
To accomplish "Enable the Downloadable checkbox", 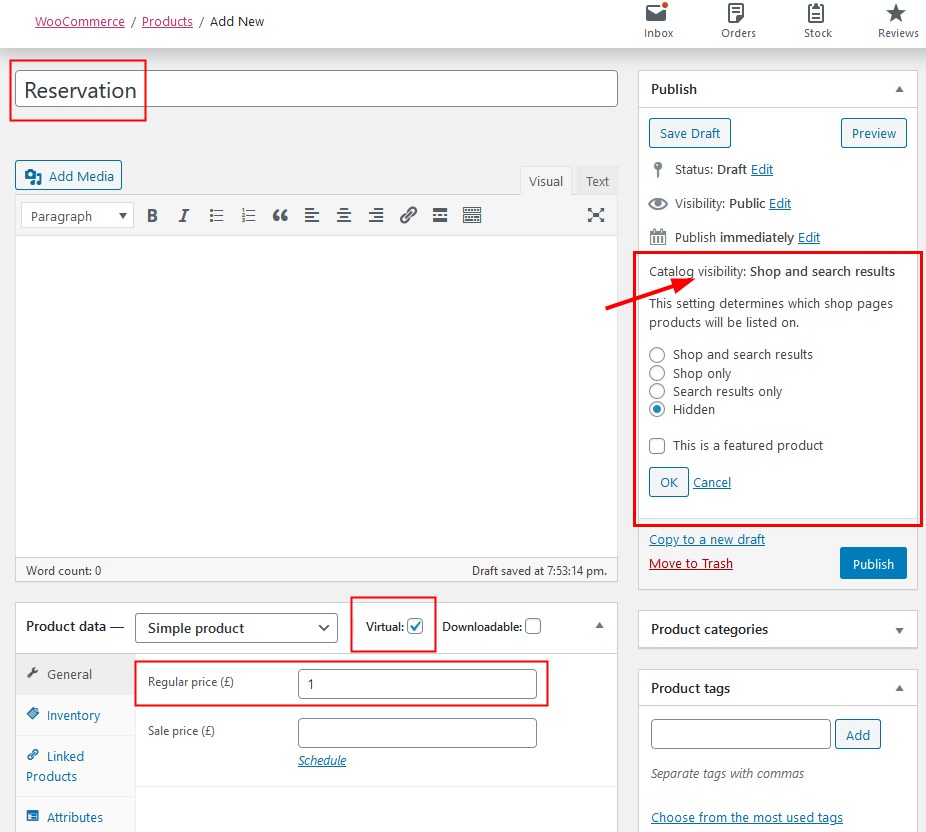I will coord(533,626).
